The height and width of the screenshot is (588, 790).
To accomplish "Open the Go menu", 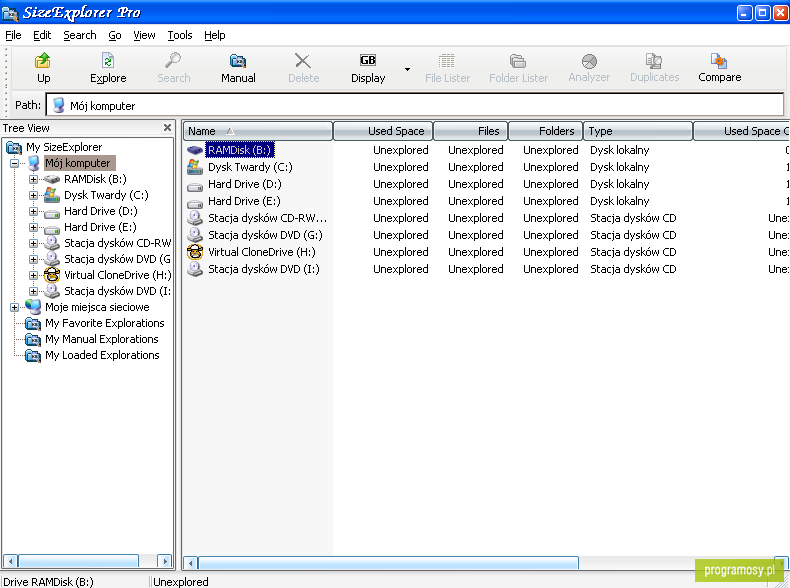I will click(x=115, y=35).
